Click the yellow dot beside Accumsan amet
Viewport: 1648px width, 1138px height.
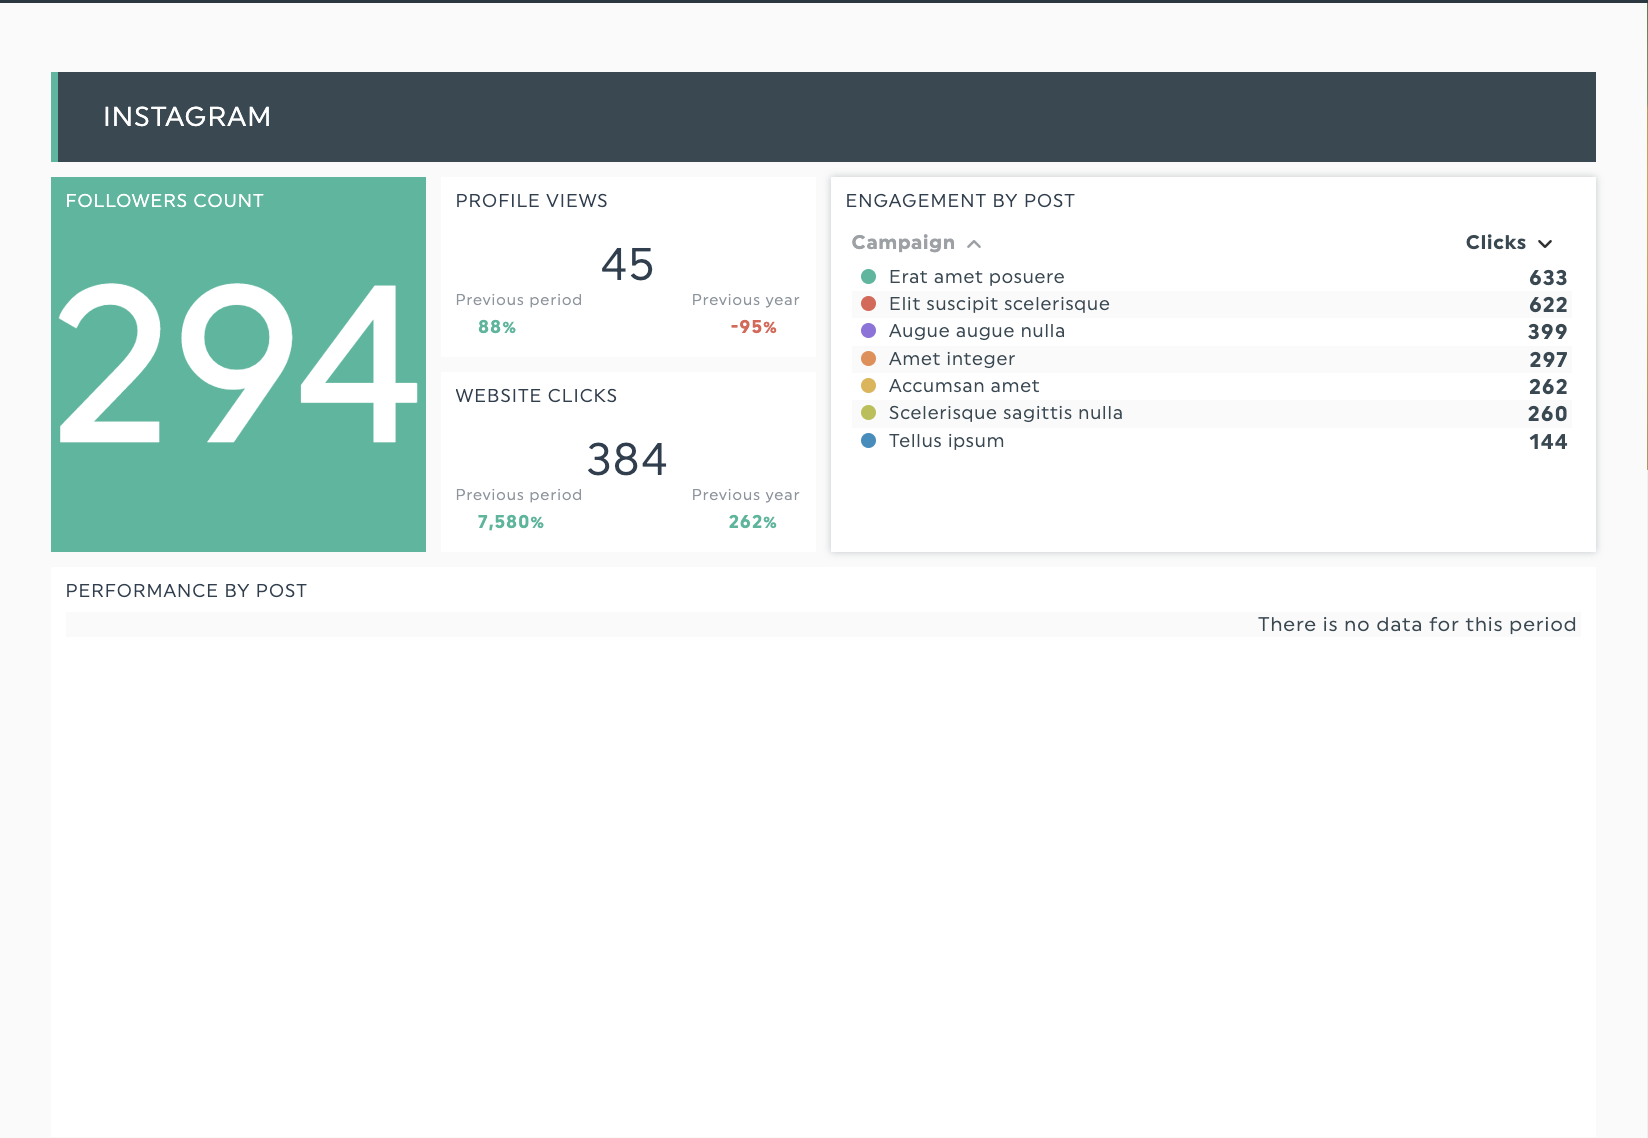tap(868, 386)
